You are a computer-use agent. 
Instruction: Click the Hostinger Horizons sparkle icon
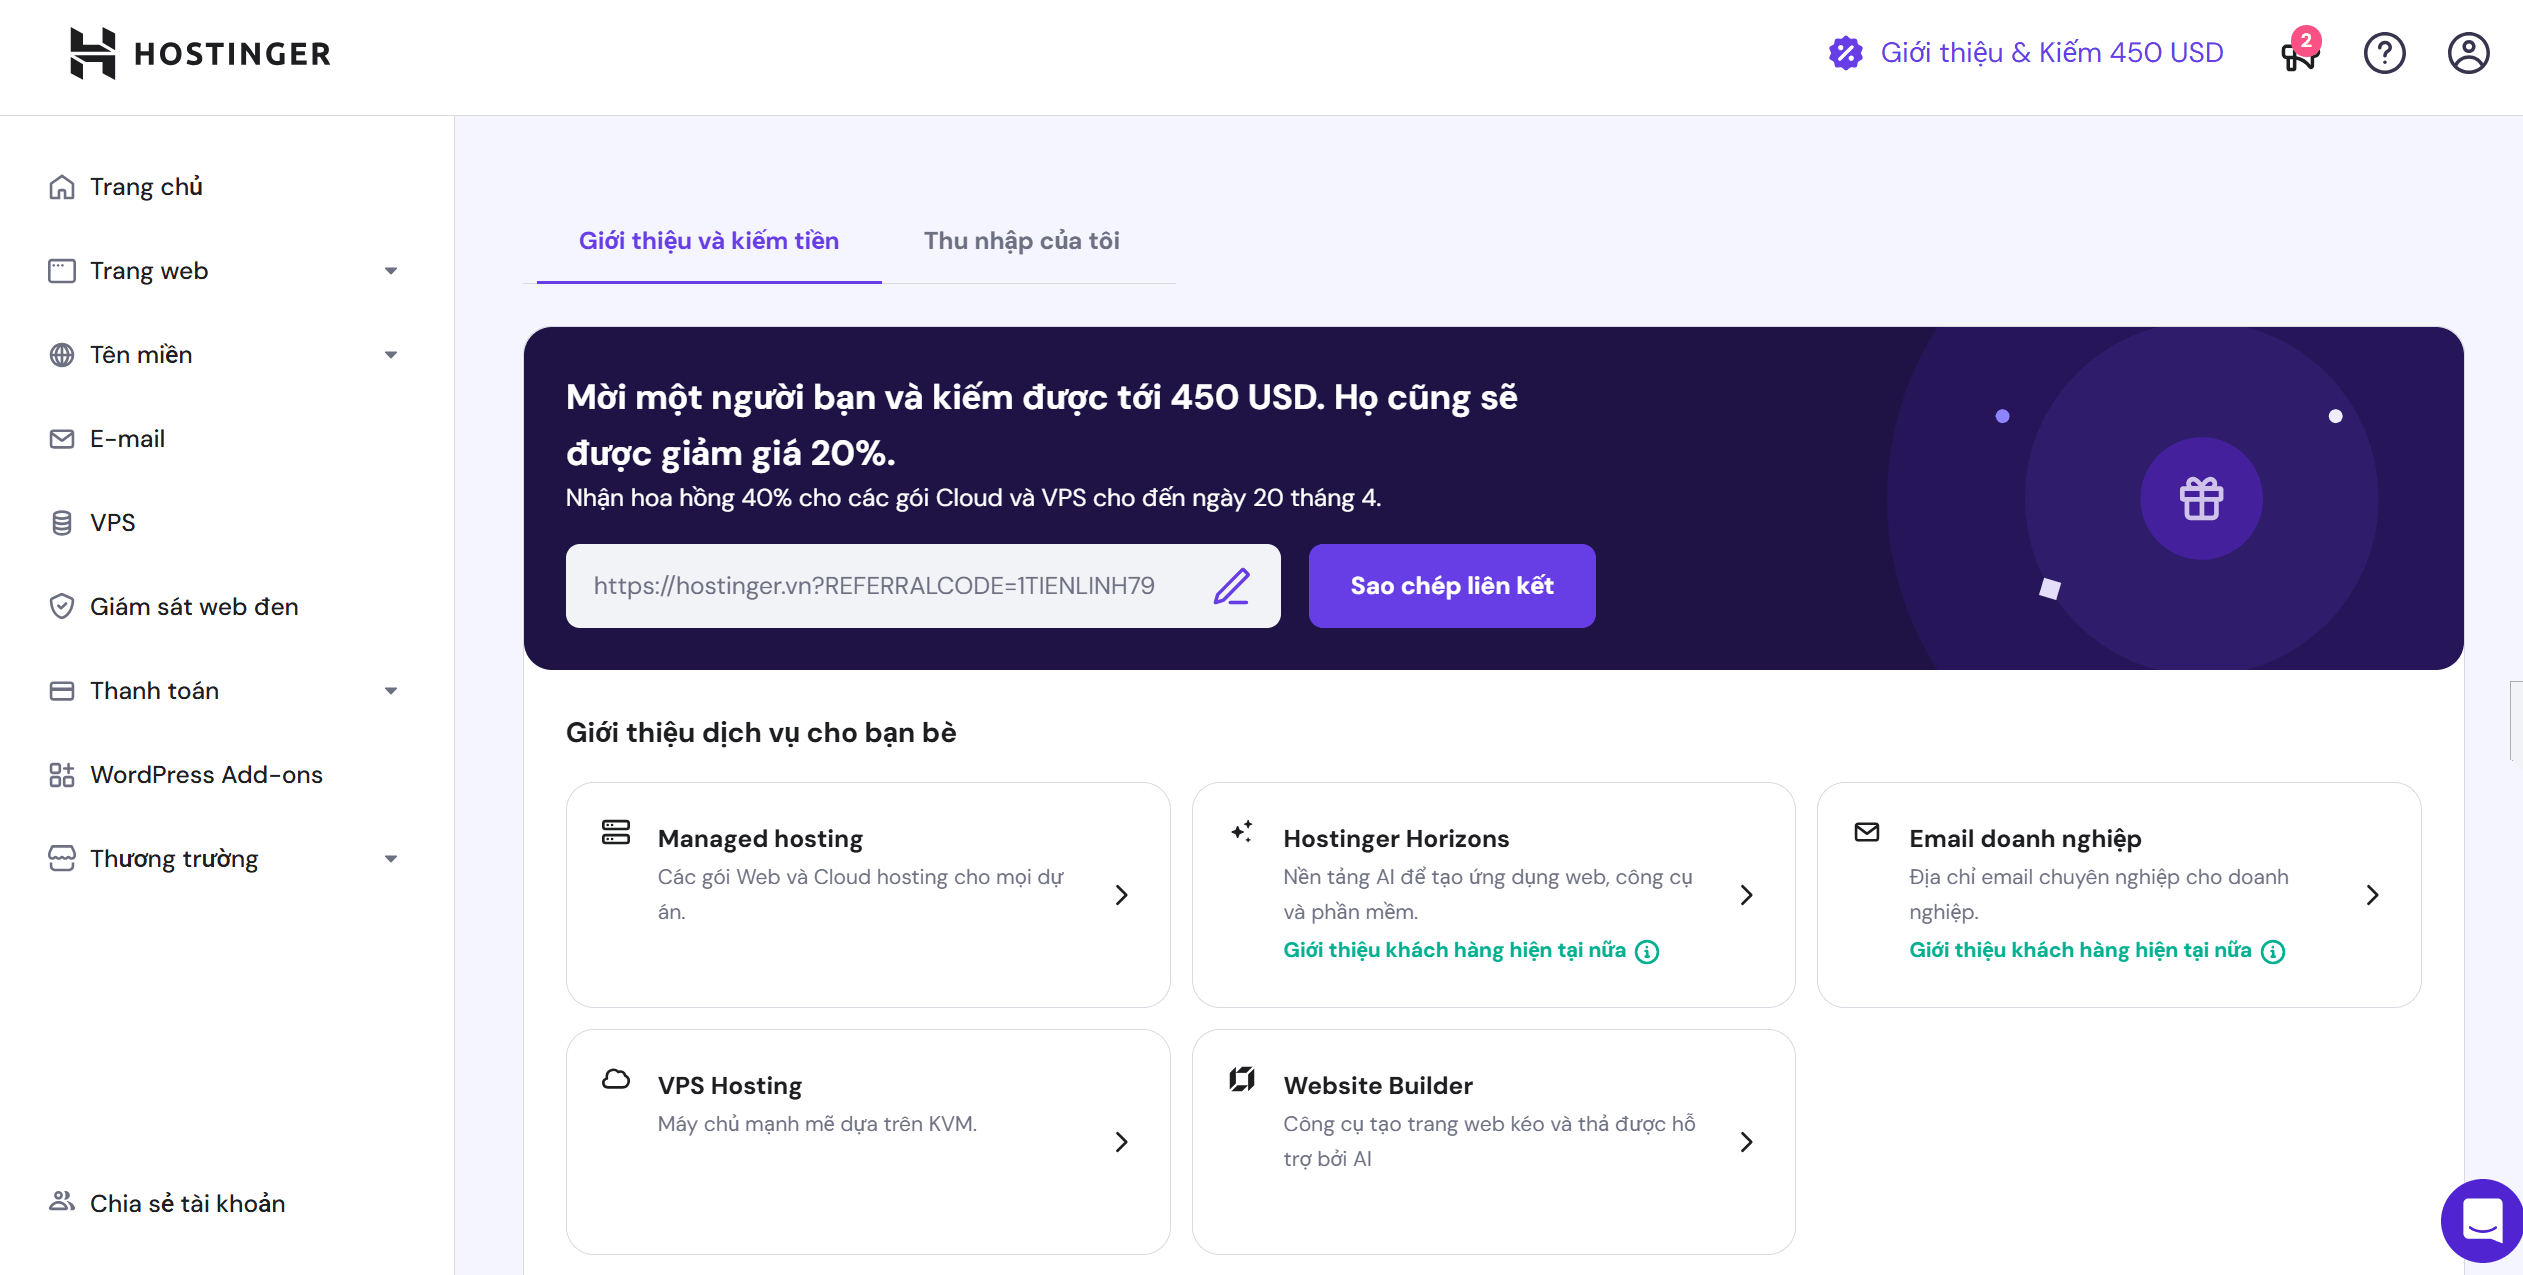click(x=1242, y=832)
